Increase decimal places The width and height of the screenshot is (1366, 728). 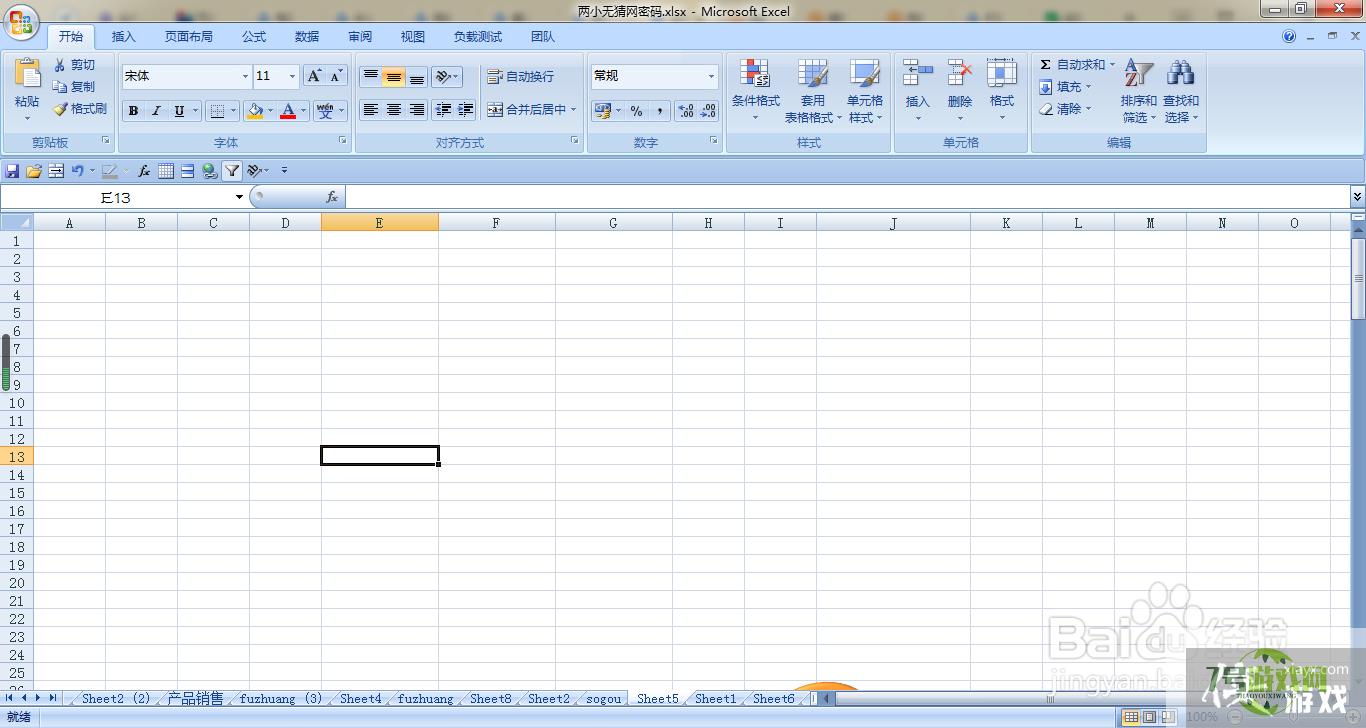(686, 111)
